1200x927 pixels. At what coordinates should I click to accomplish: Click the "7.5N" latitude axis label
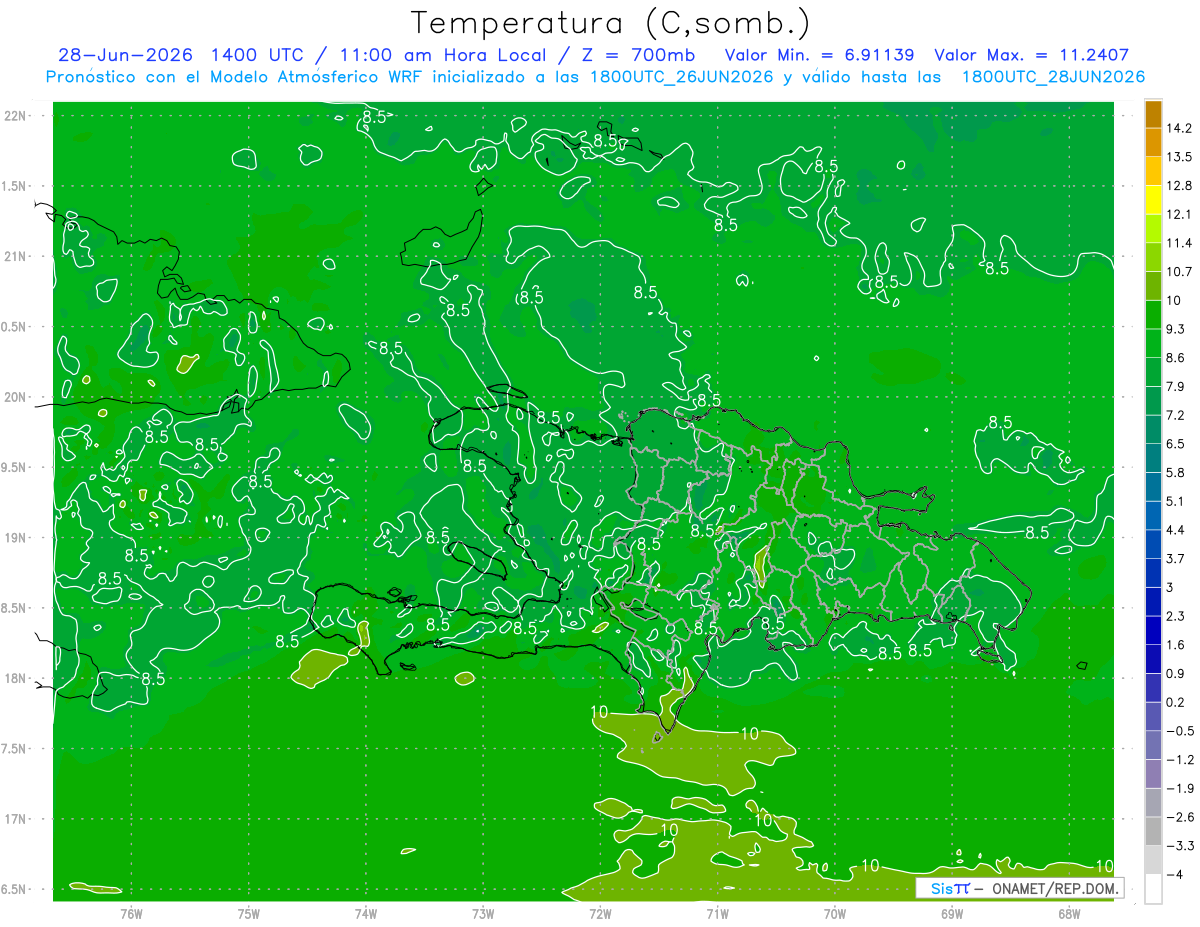[x=15, y=749]
